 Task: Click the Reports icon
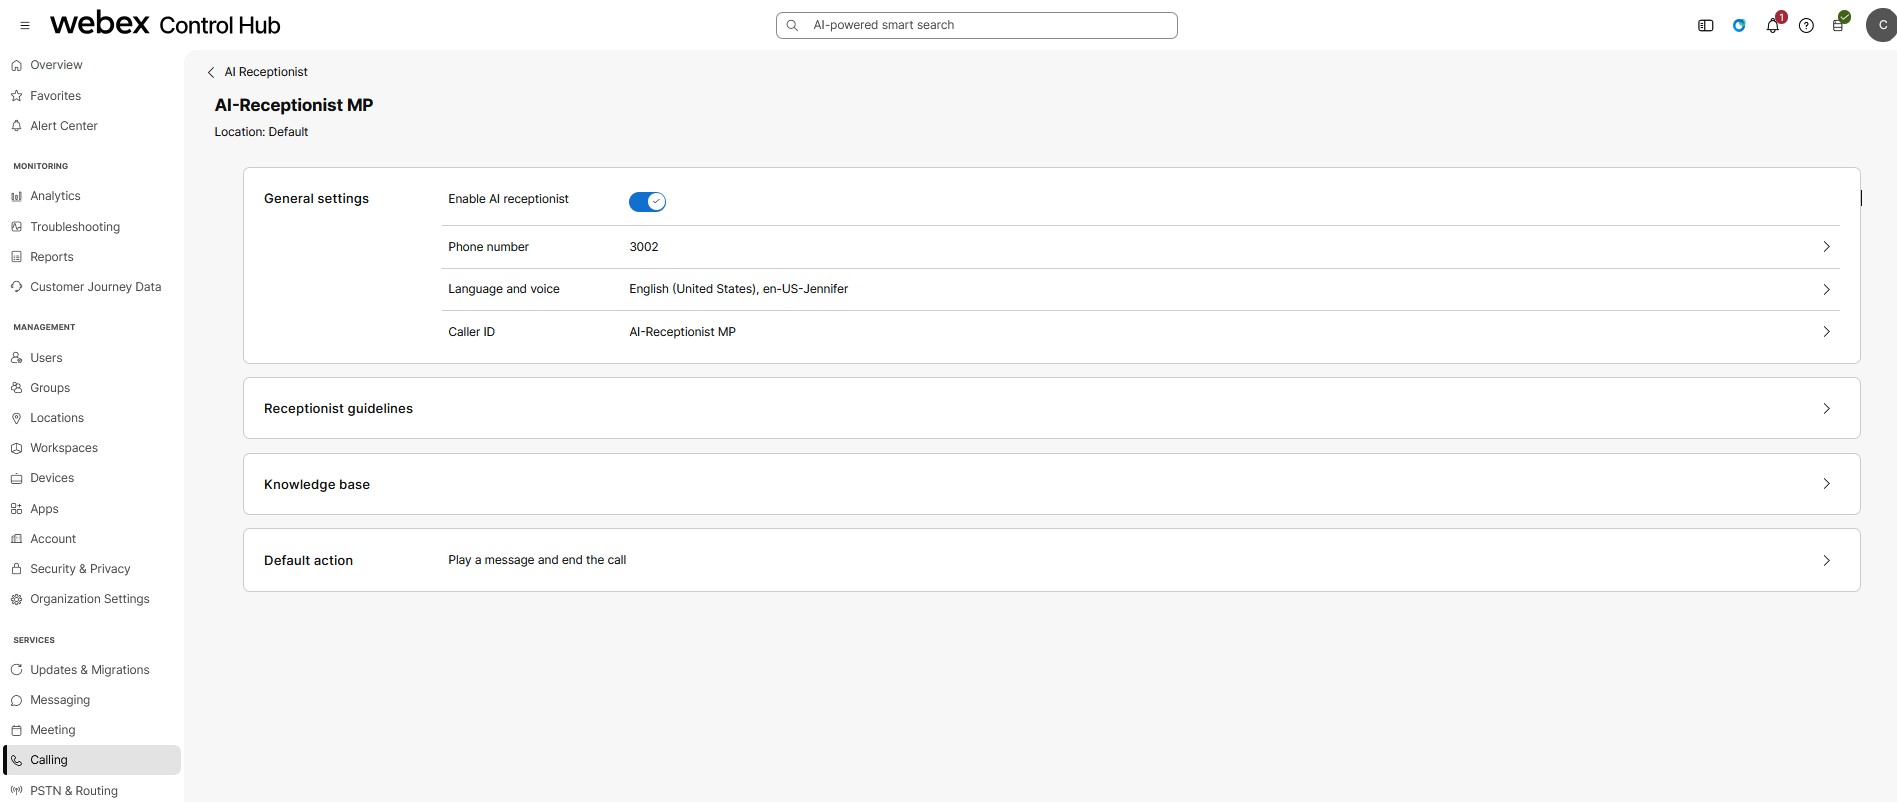pyautogui.click(x=16, y=257)
